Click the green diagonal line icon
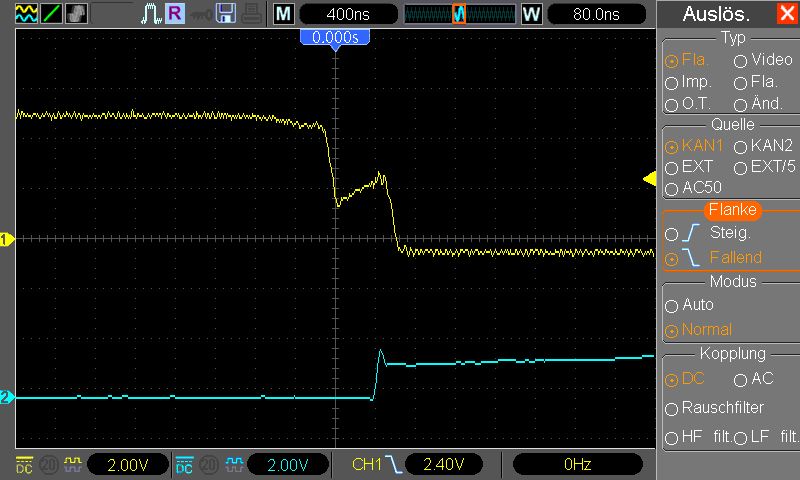The width and height of the screenshot is (800, 480). point(51,14)
